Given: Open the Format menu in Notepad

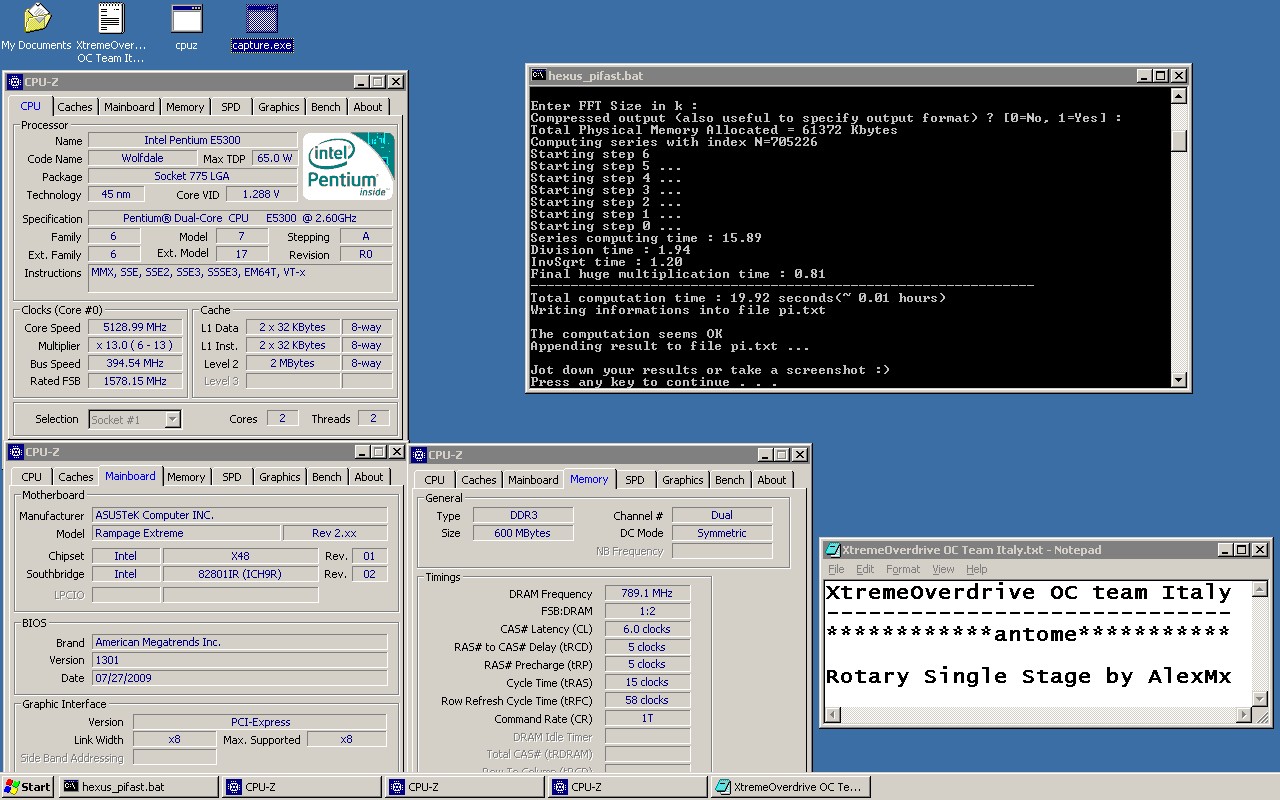Looking at the screenshot, I should [903, 569].
